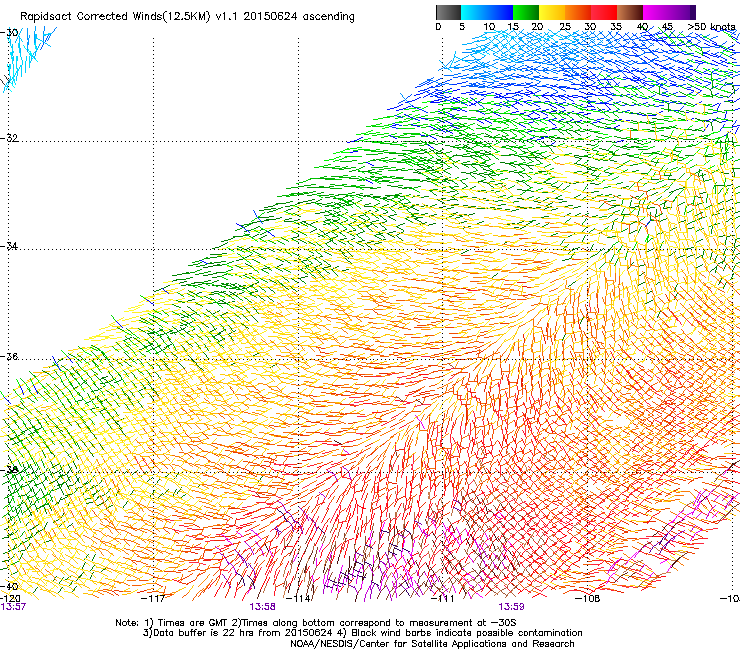740x650 pixels.
Task: Click the 'Rapidscat Corrected Winds(12.5KM)' title text
Action: pos(116,17)
